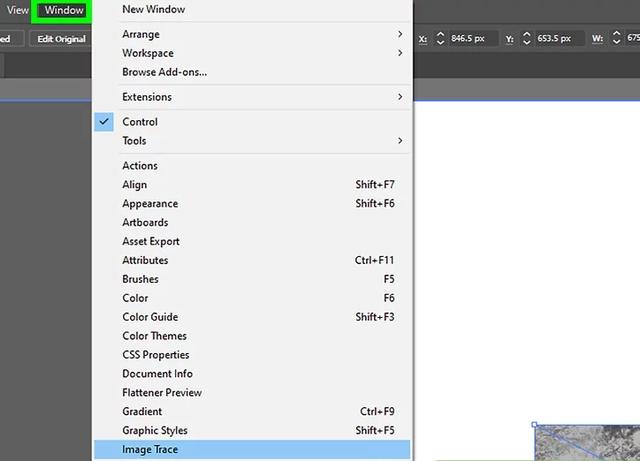Image resolution: width=640 pixels, height=461 pixels.
Task: Select CSS Properties menu item
Action: 252,355
